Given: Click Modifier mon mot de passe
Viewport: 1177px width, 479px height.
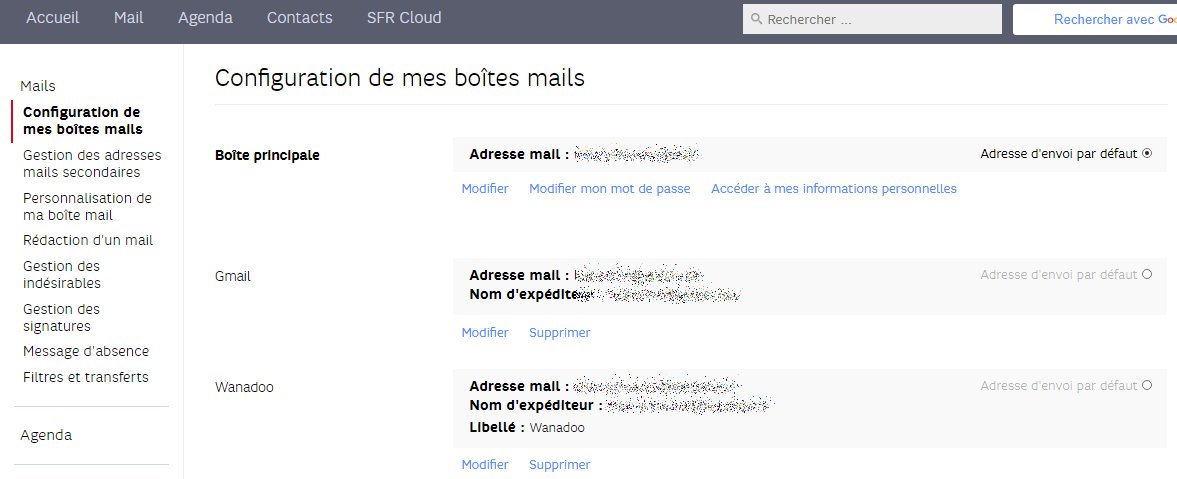Looking at the screenshot, I should coord(609,189).
